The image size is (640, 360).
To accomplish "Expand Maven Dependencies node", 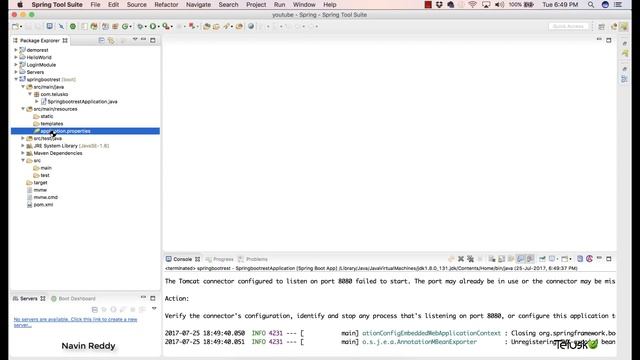I will pyautogui.click(x=23, y=153).
